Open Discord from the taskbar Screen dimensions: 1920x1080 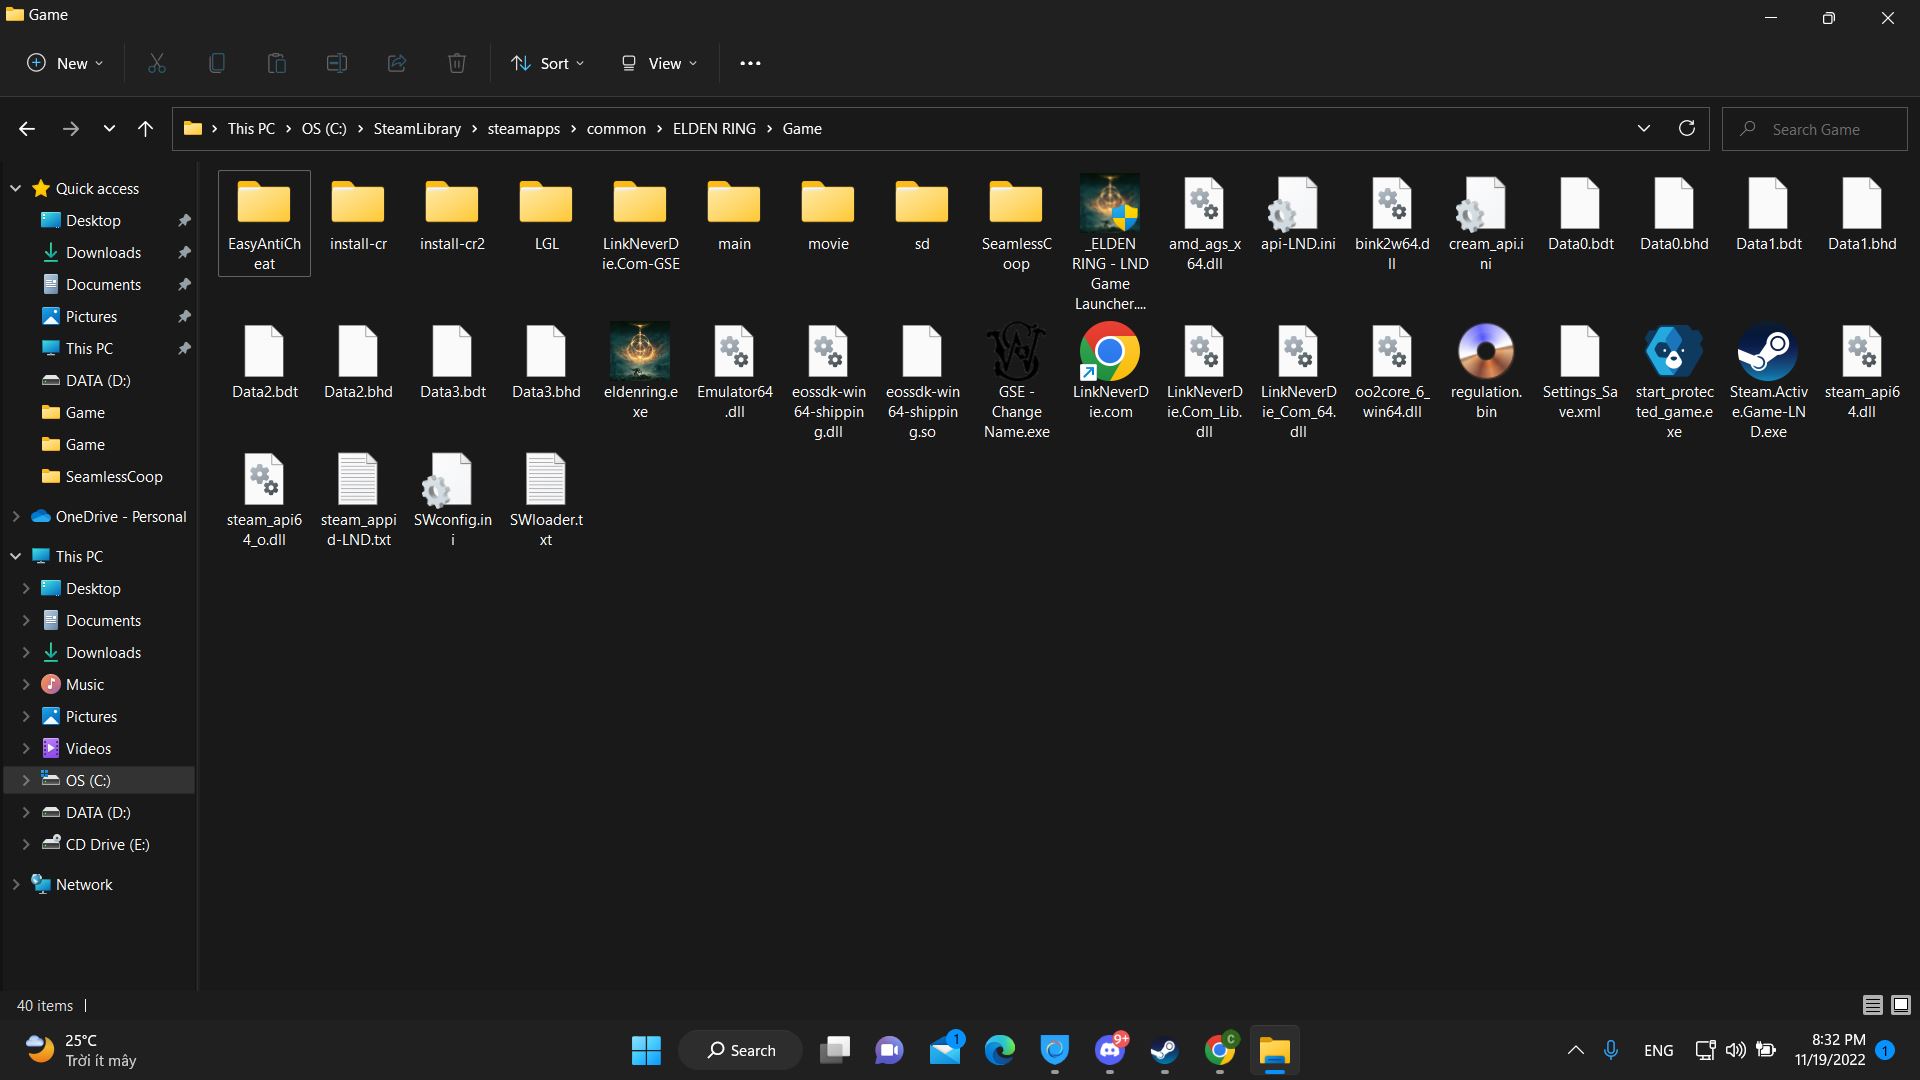pos(1110,1050)
